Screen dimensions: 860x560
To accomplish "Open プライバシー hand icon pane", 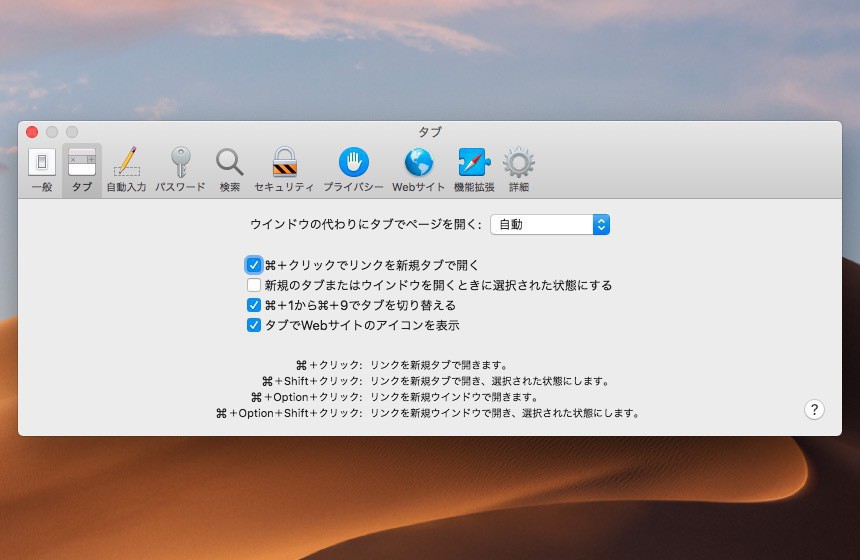I will pyautogui.click(x=353, y=169).
